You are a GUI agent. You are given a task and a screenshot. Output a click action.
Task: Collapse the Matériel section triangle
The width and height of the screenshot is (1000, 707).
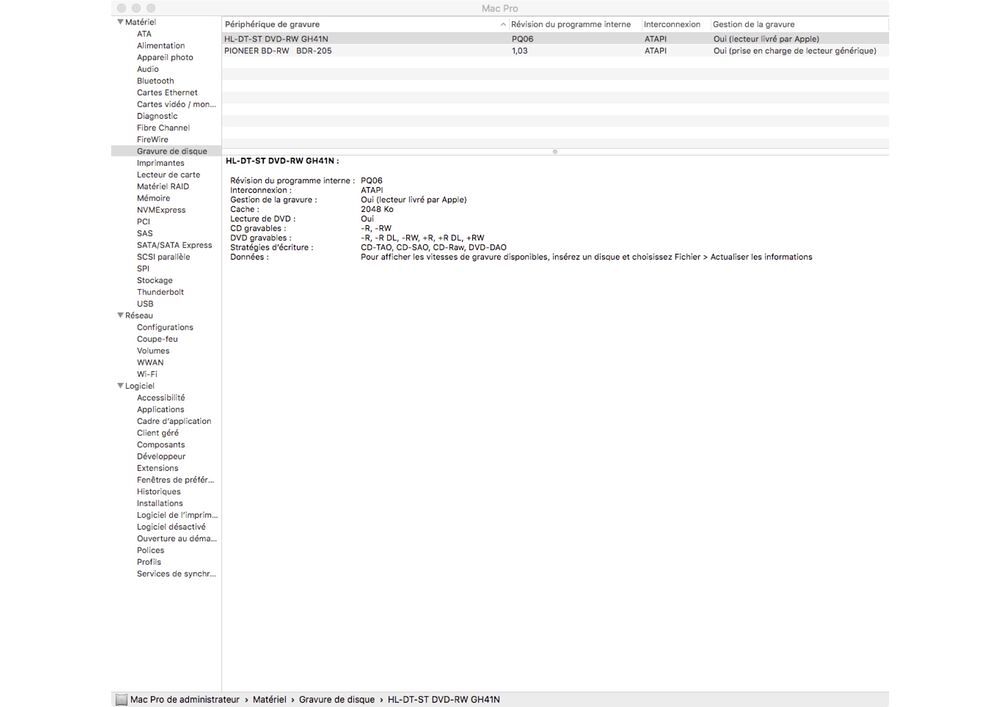120,22
